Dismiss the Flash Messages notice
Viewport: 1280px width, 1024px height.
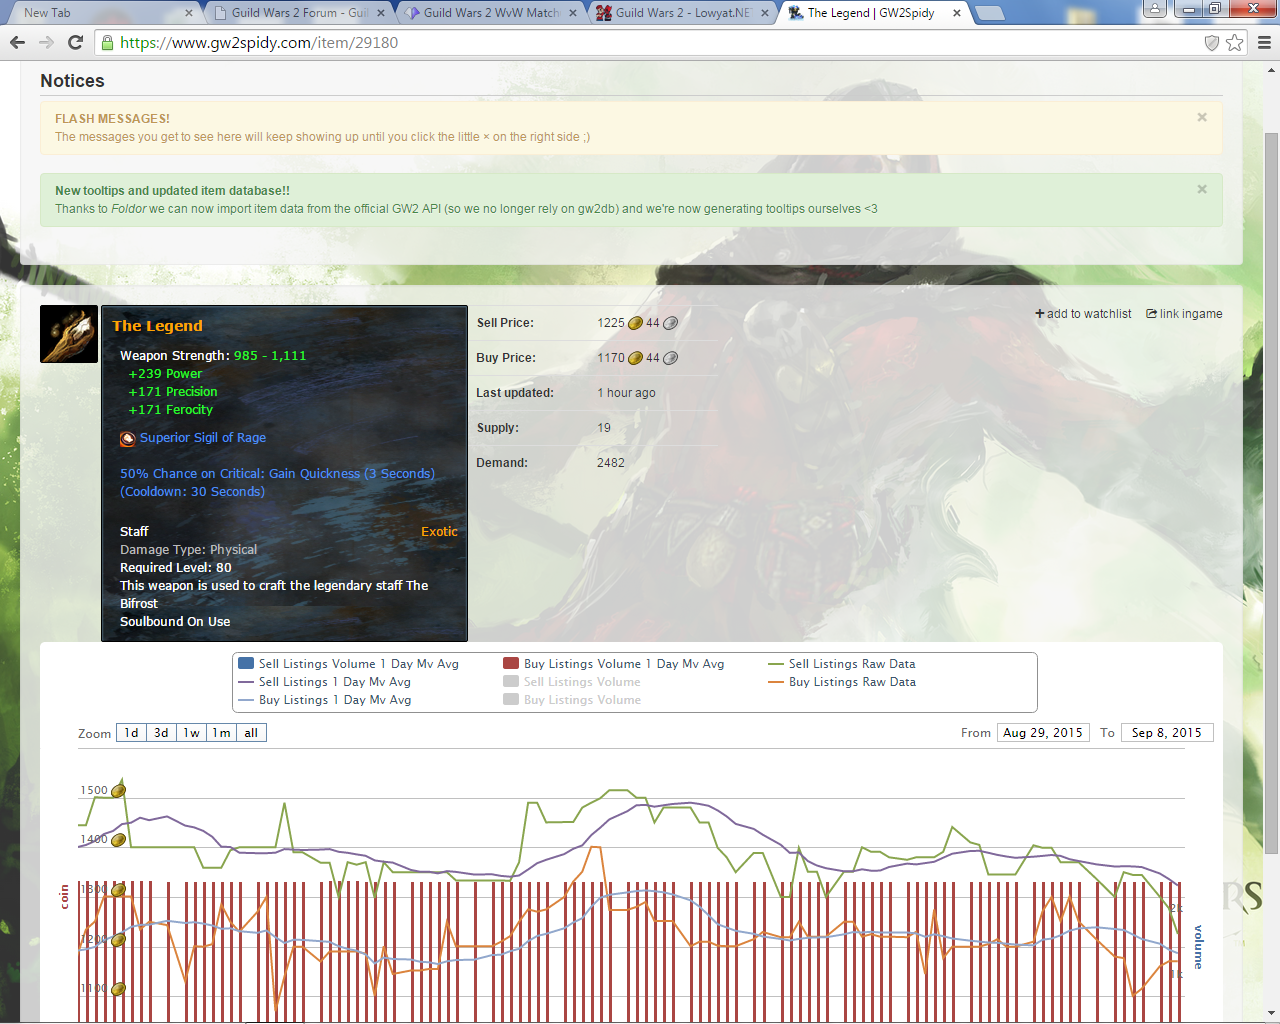tap(1202, 117)
